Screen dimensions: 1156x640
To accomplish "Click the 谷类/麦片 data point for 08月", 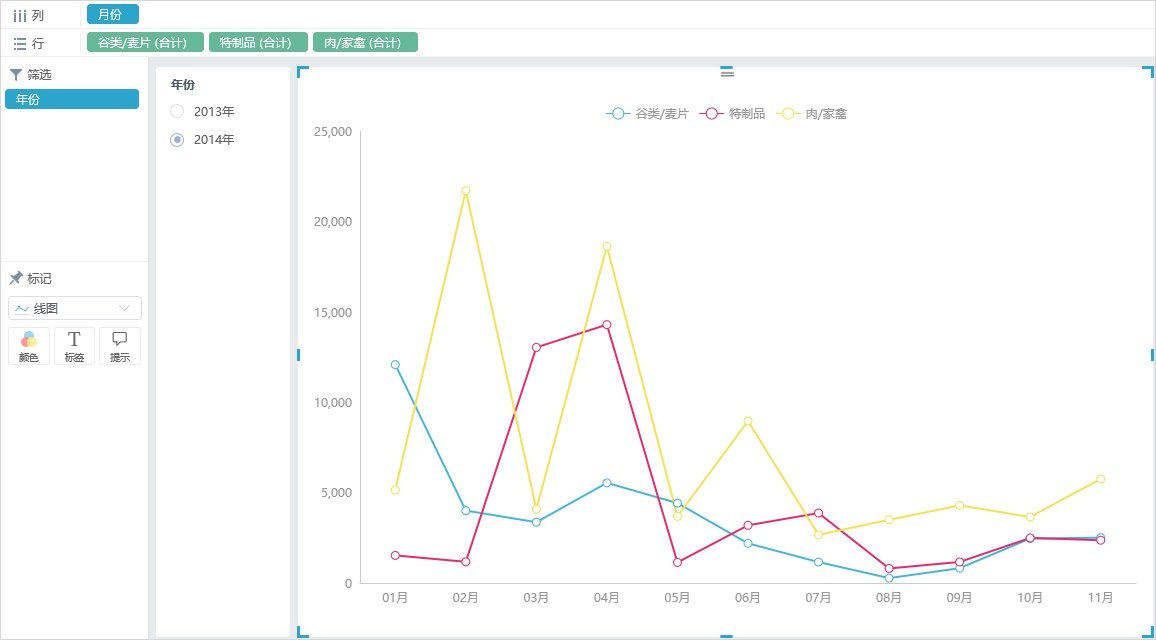I will 889,578.
